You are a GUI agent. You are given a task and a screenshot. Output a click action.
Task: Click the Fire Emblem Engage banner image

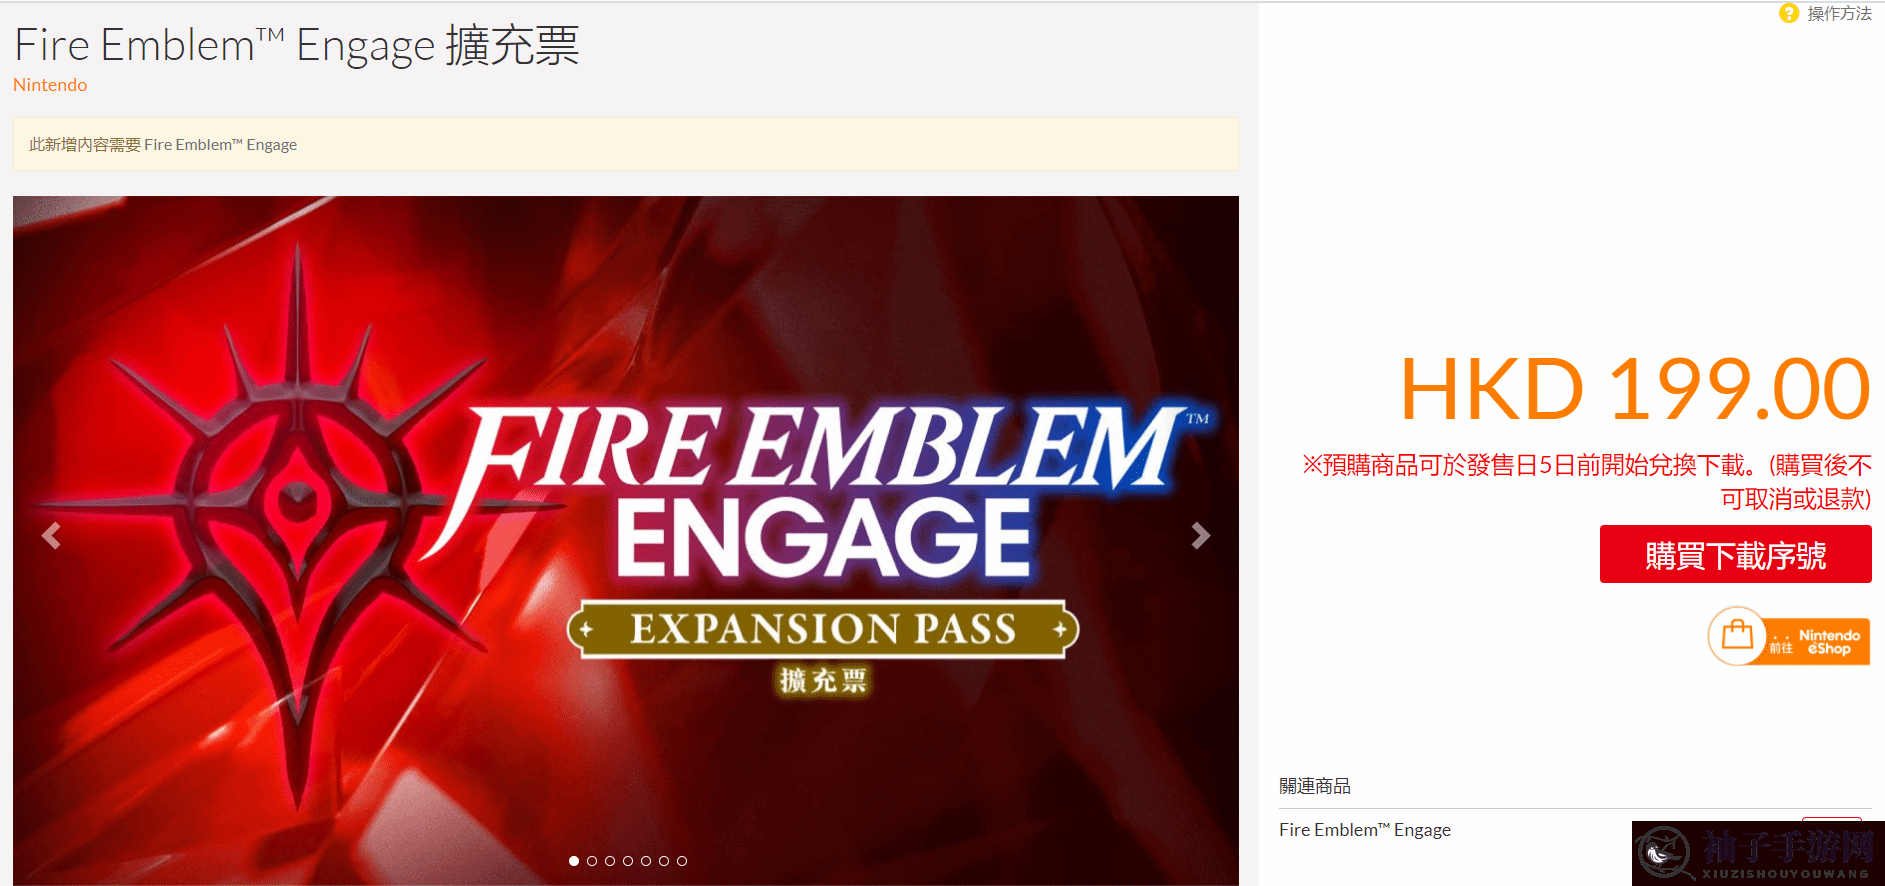pyautogui.click(x=626, y=540)
